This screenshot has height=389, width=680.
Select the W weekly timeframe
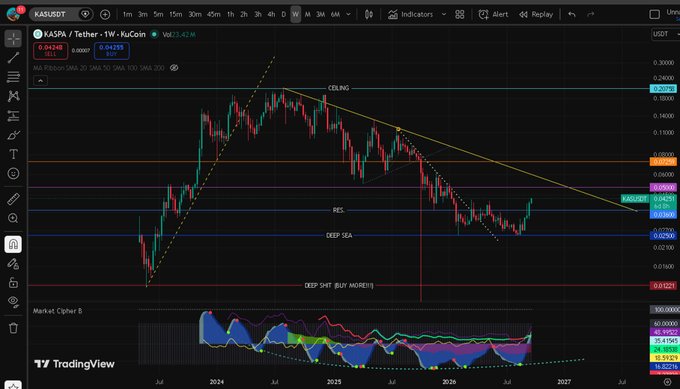(296, 14)
